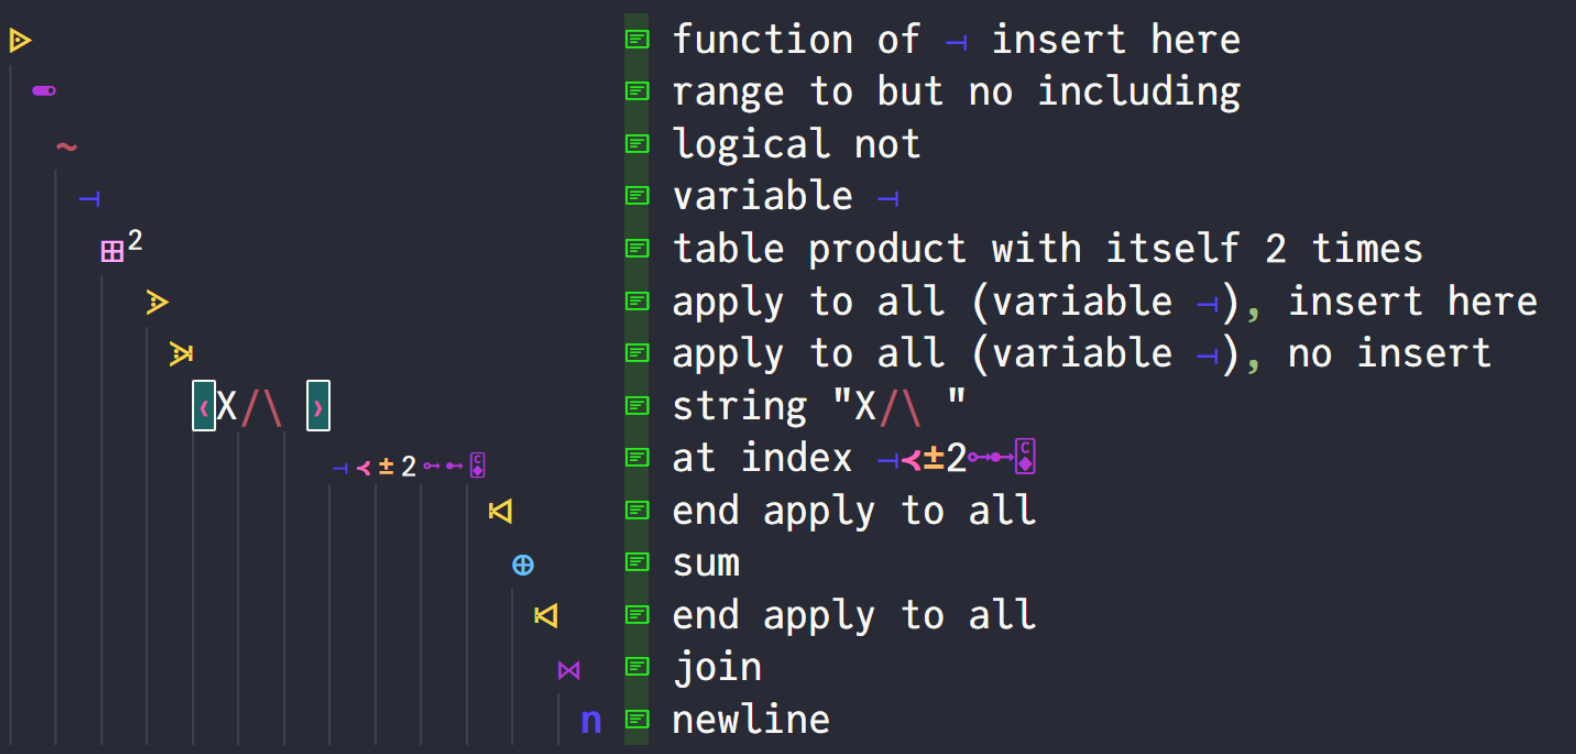Click the comment icon beside 'logical not'

pyautogui.click(x=637, y=144)
